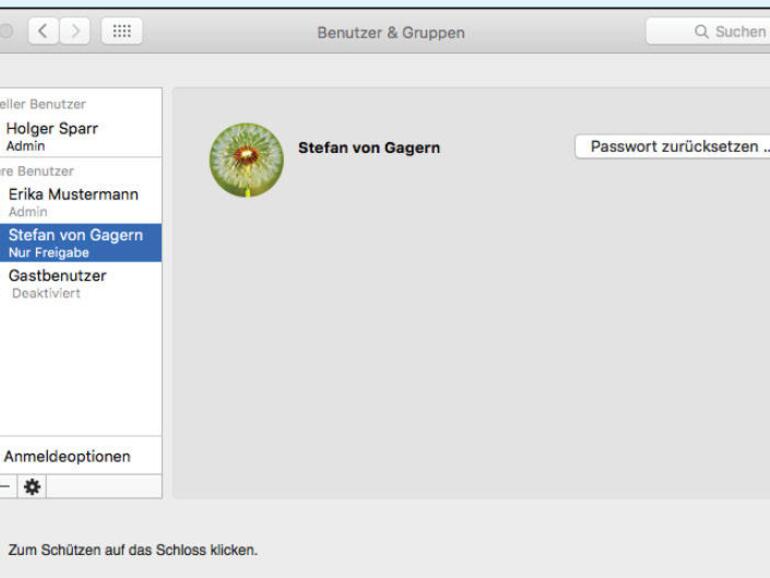
Task: Select Stefan von Gagern in user list
Action: pos(81,243)
